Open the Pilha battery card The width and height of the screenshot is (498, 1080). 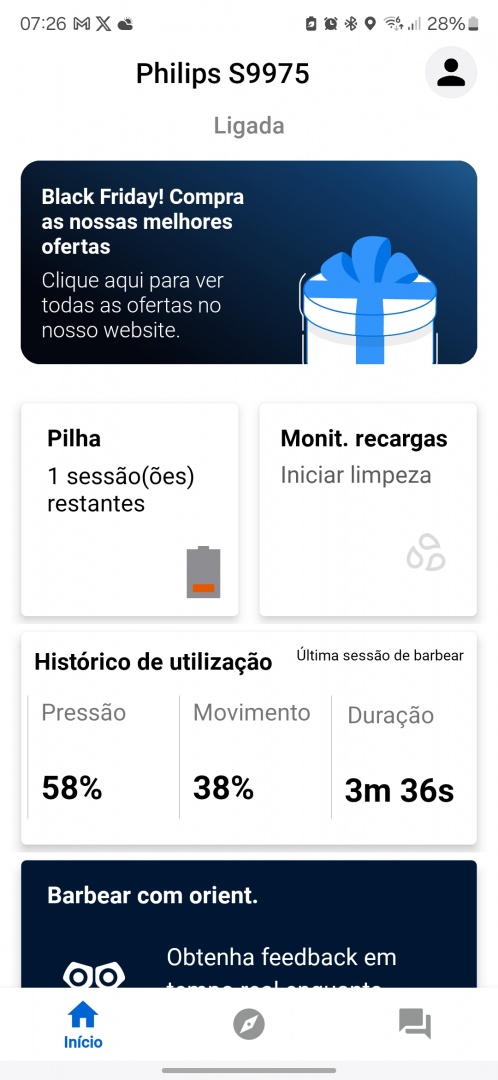(x=130, y=510)
